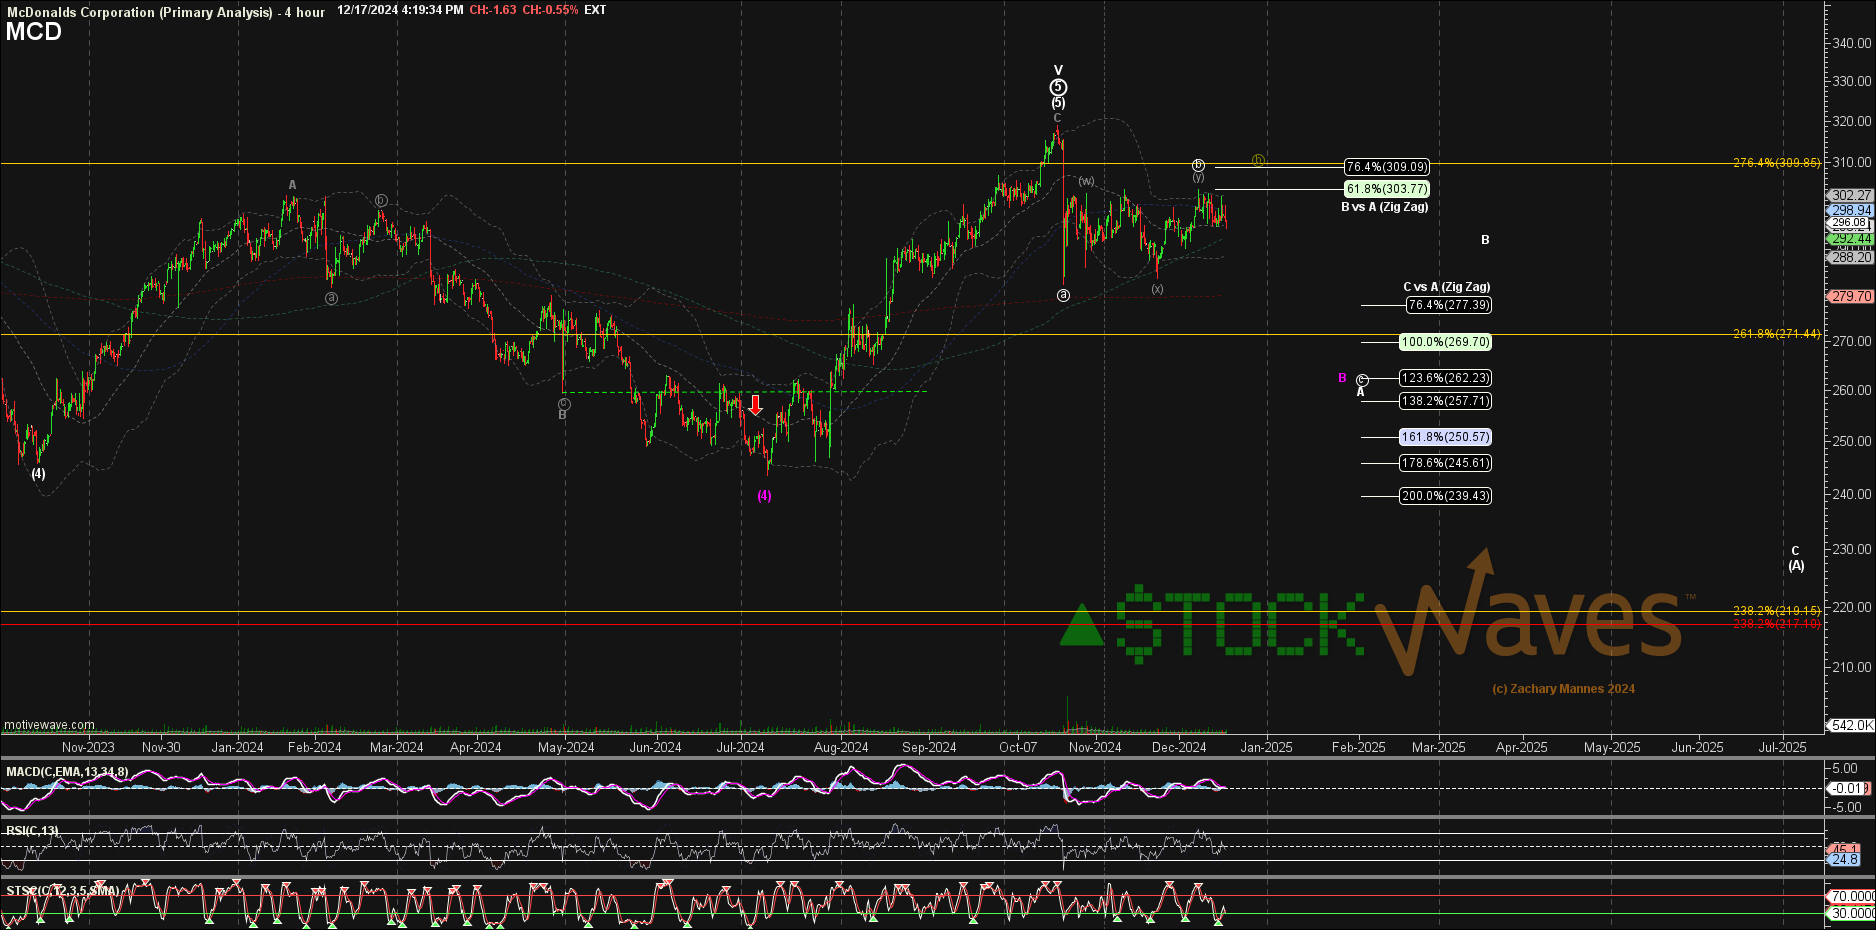Image resolution: width=1876 pixels, height=930 pixels.
Task: Click the Nov-30 date on time axis
Action: click(161, 747)
